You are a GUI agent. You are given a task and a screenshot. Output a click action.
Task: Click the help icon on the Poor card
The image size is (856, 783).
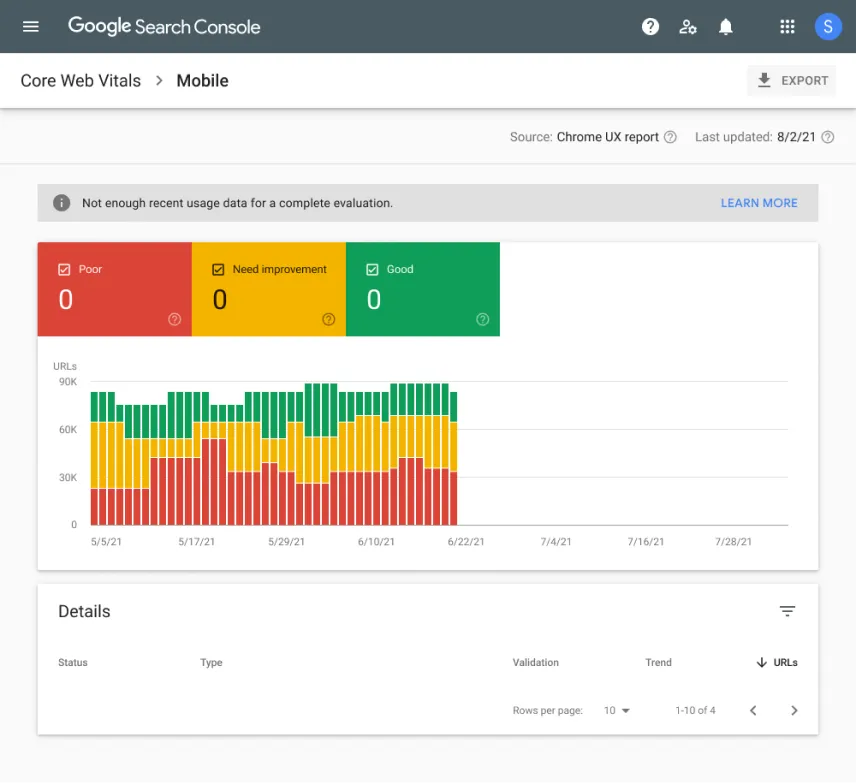click(x=174, y=319)
